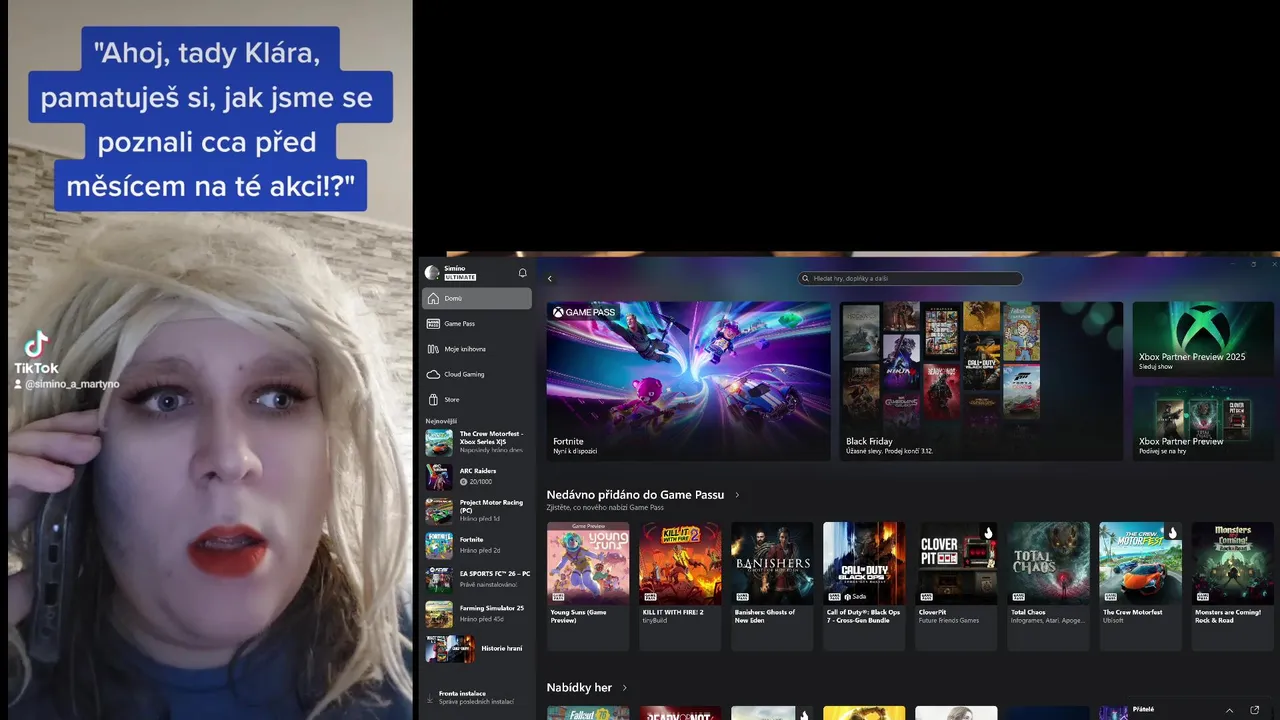
Task: Open the Black Friday sale banner
Action: point(981,381)
